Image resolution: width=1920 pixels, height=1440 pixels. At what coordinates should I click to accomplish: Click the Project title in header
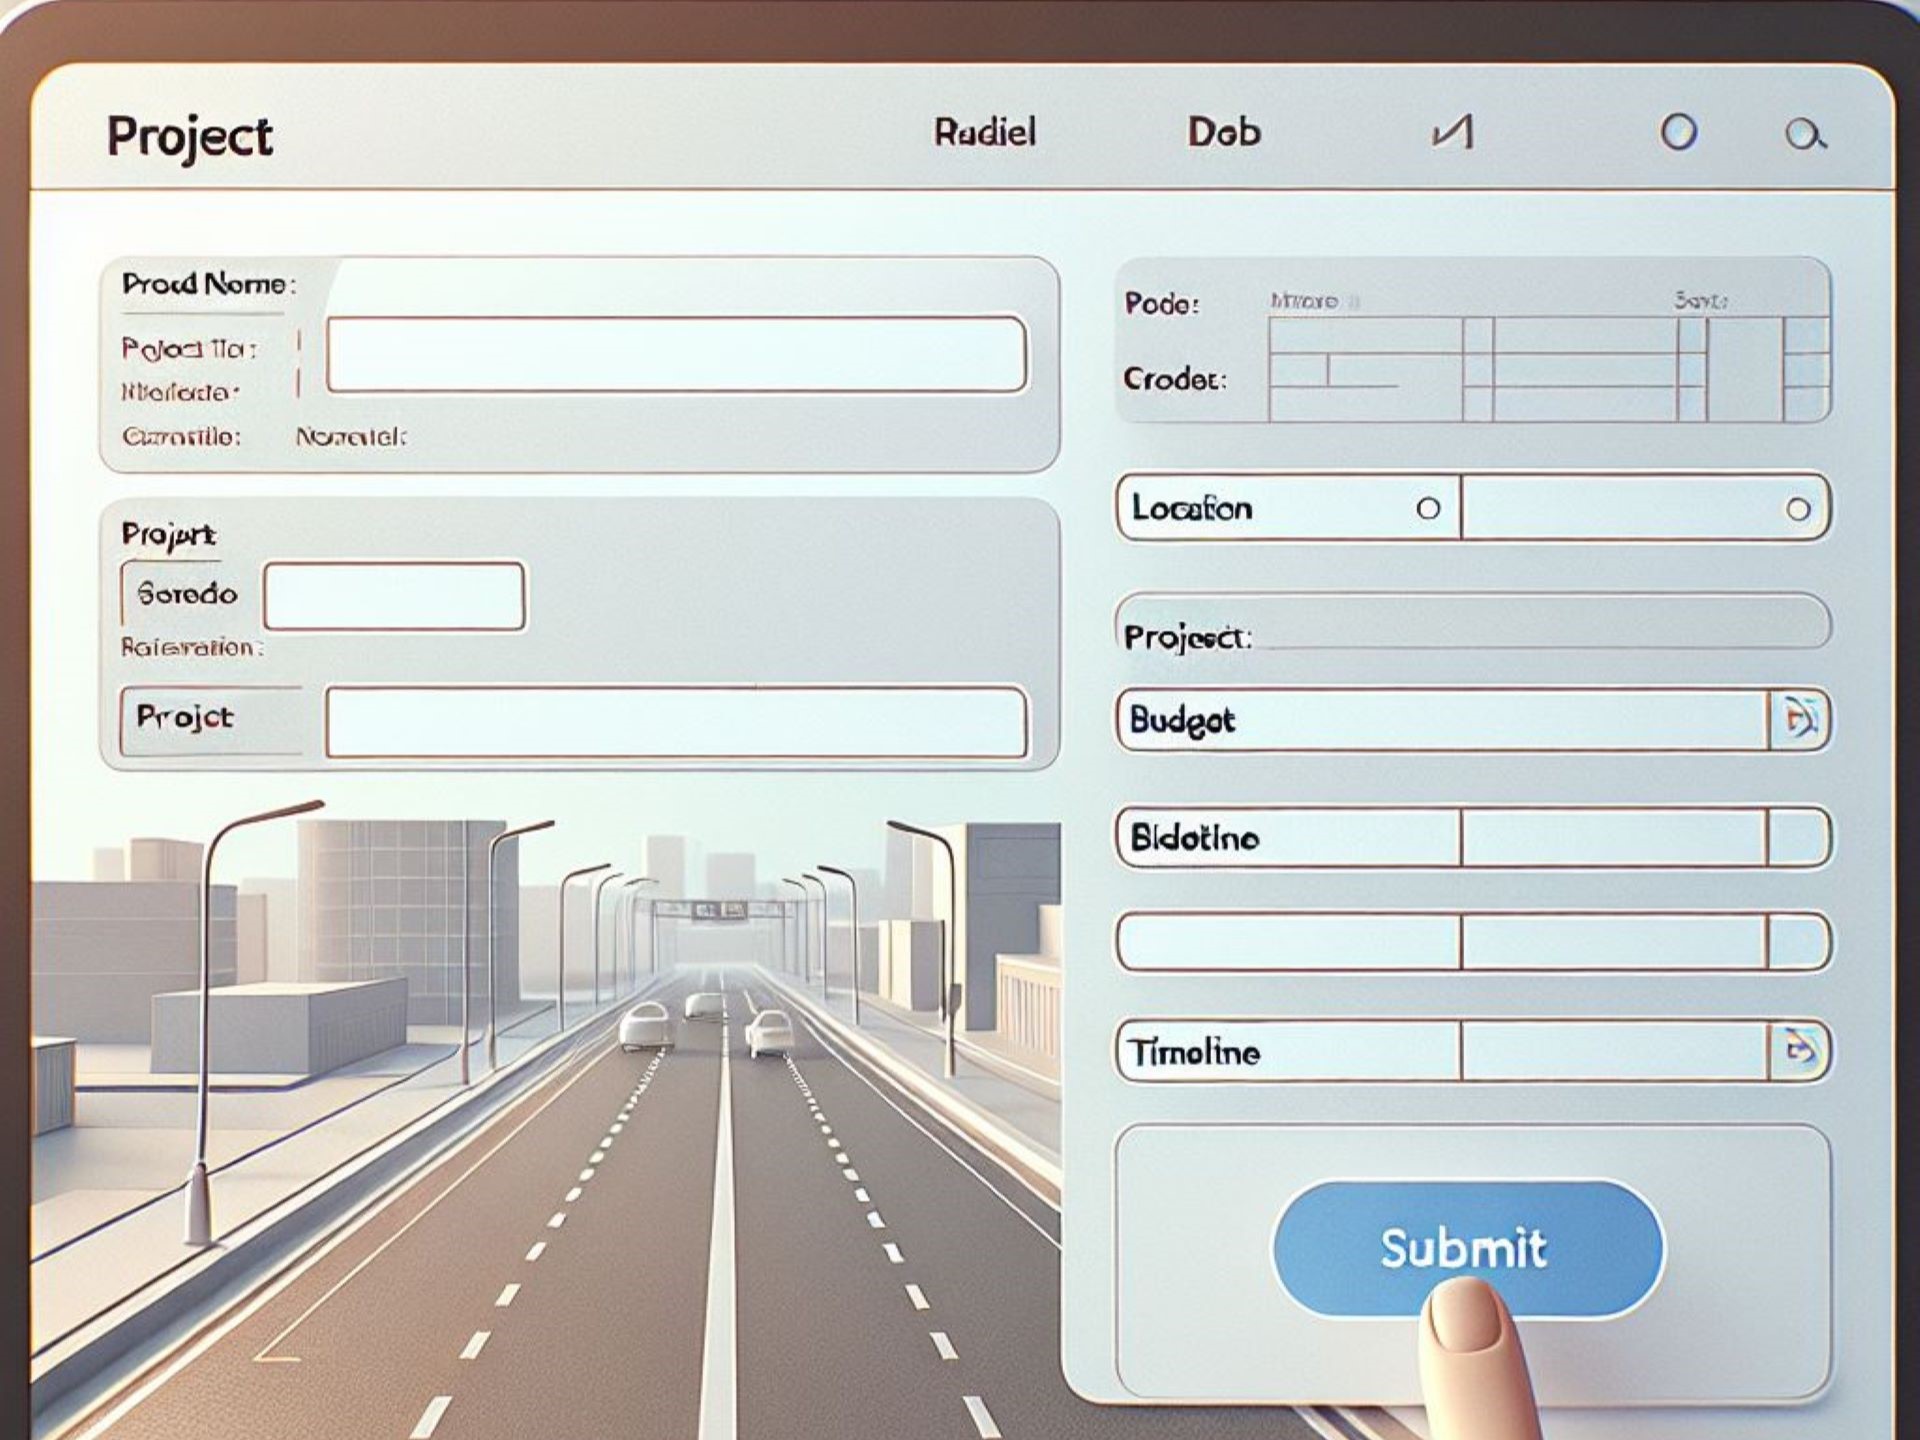(190, 137)
